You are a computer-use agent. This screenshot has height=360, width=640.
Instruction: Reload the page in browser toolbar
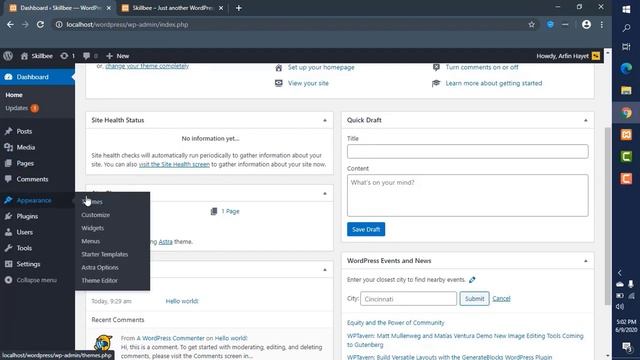tap(40, 24)
